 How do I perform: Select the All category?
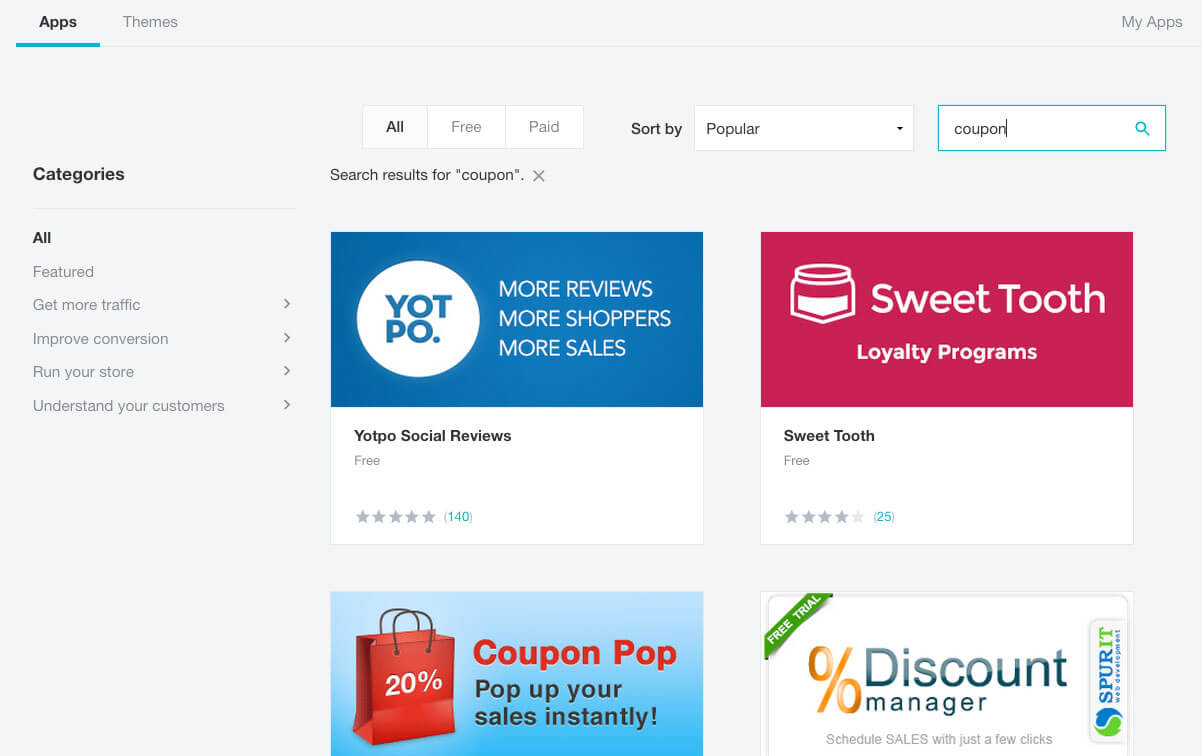click(x=42, y=238)
